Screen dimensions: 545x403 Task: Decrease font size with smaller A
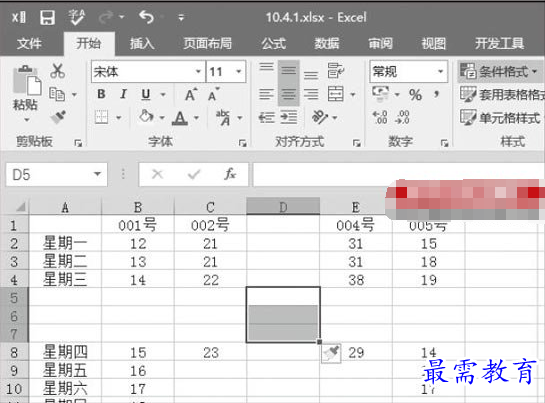pyautogui.click(x=213, y=94)
